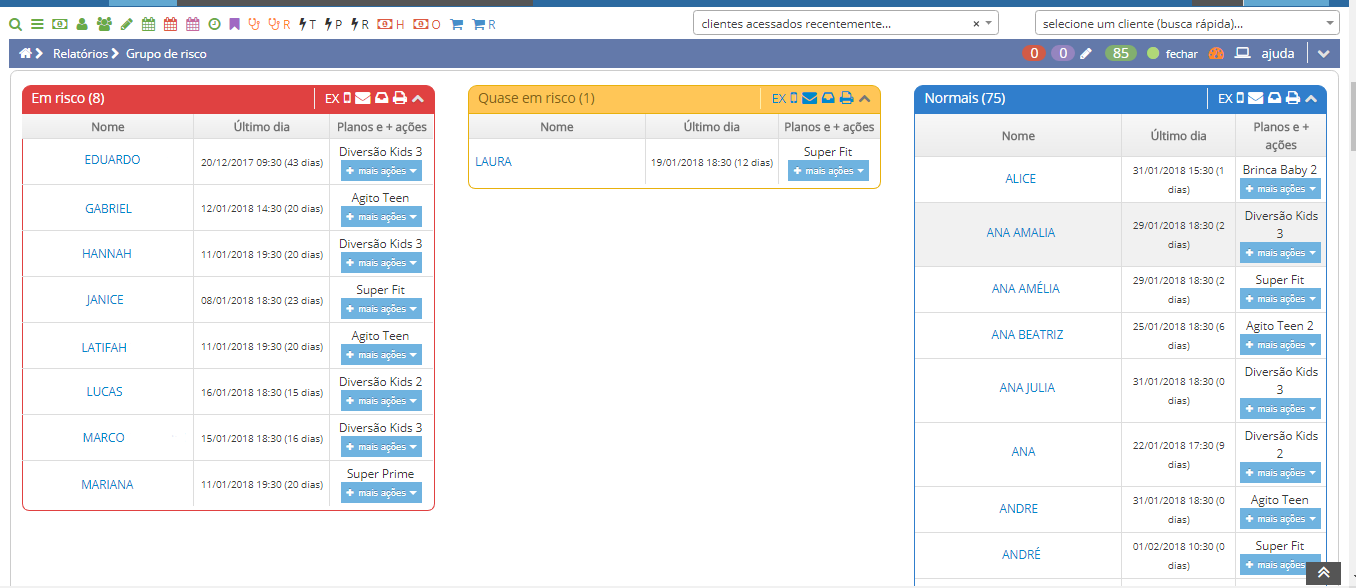Open the hamburger menu icon in toolbar
Image resolution: width=1356 pixels, height=588 pixels.
click(37, 24)
